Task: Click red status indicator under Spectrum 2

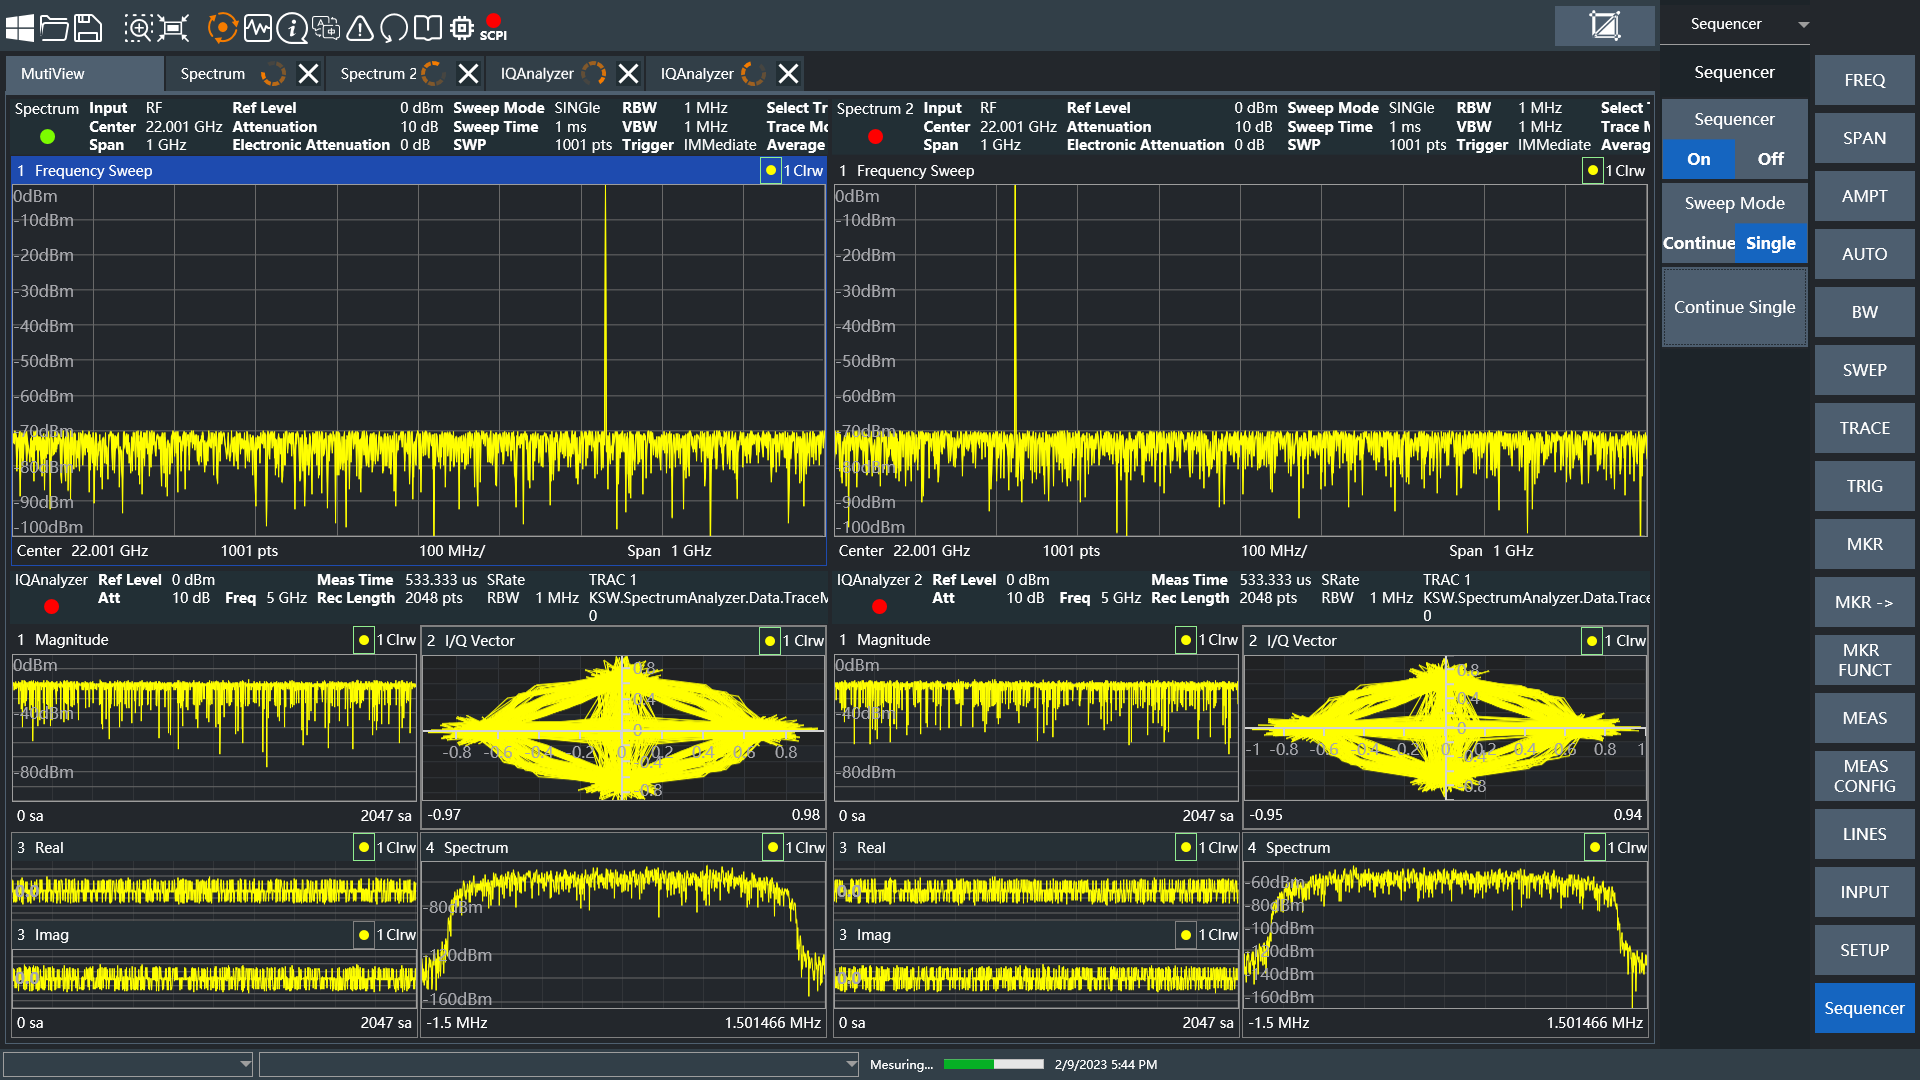Action: tap(875, 136)
